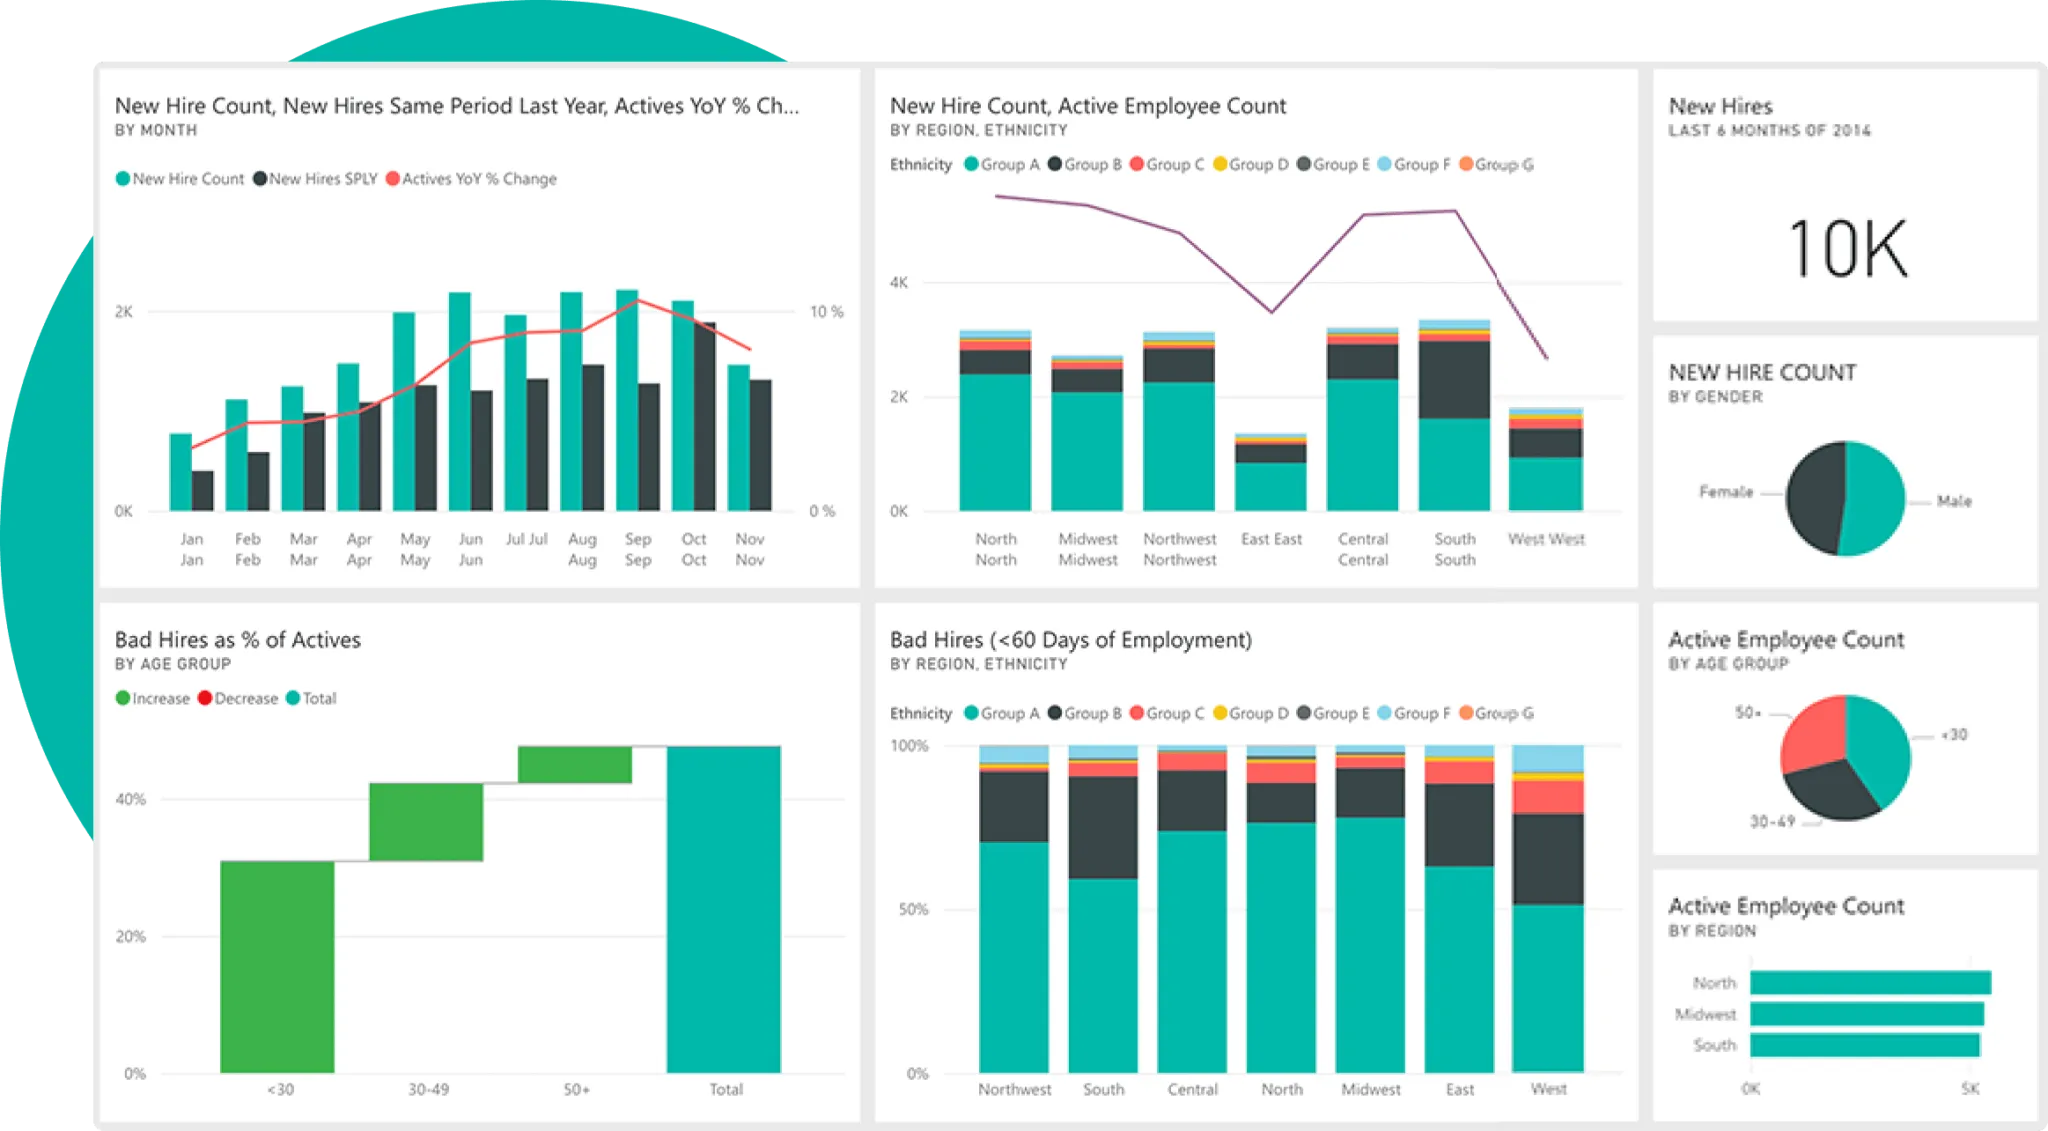
Task: Click the Midwest axis label in New Hire chart
Action: click(x=1088, y=549)
